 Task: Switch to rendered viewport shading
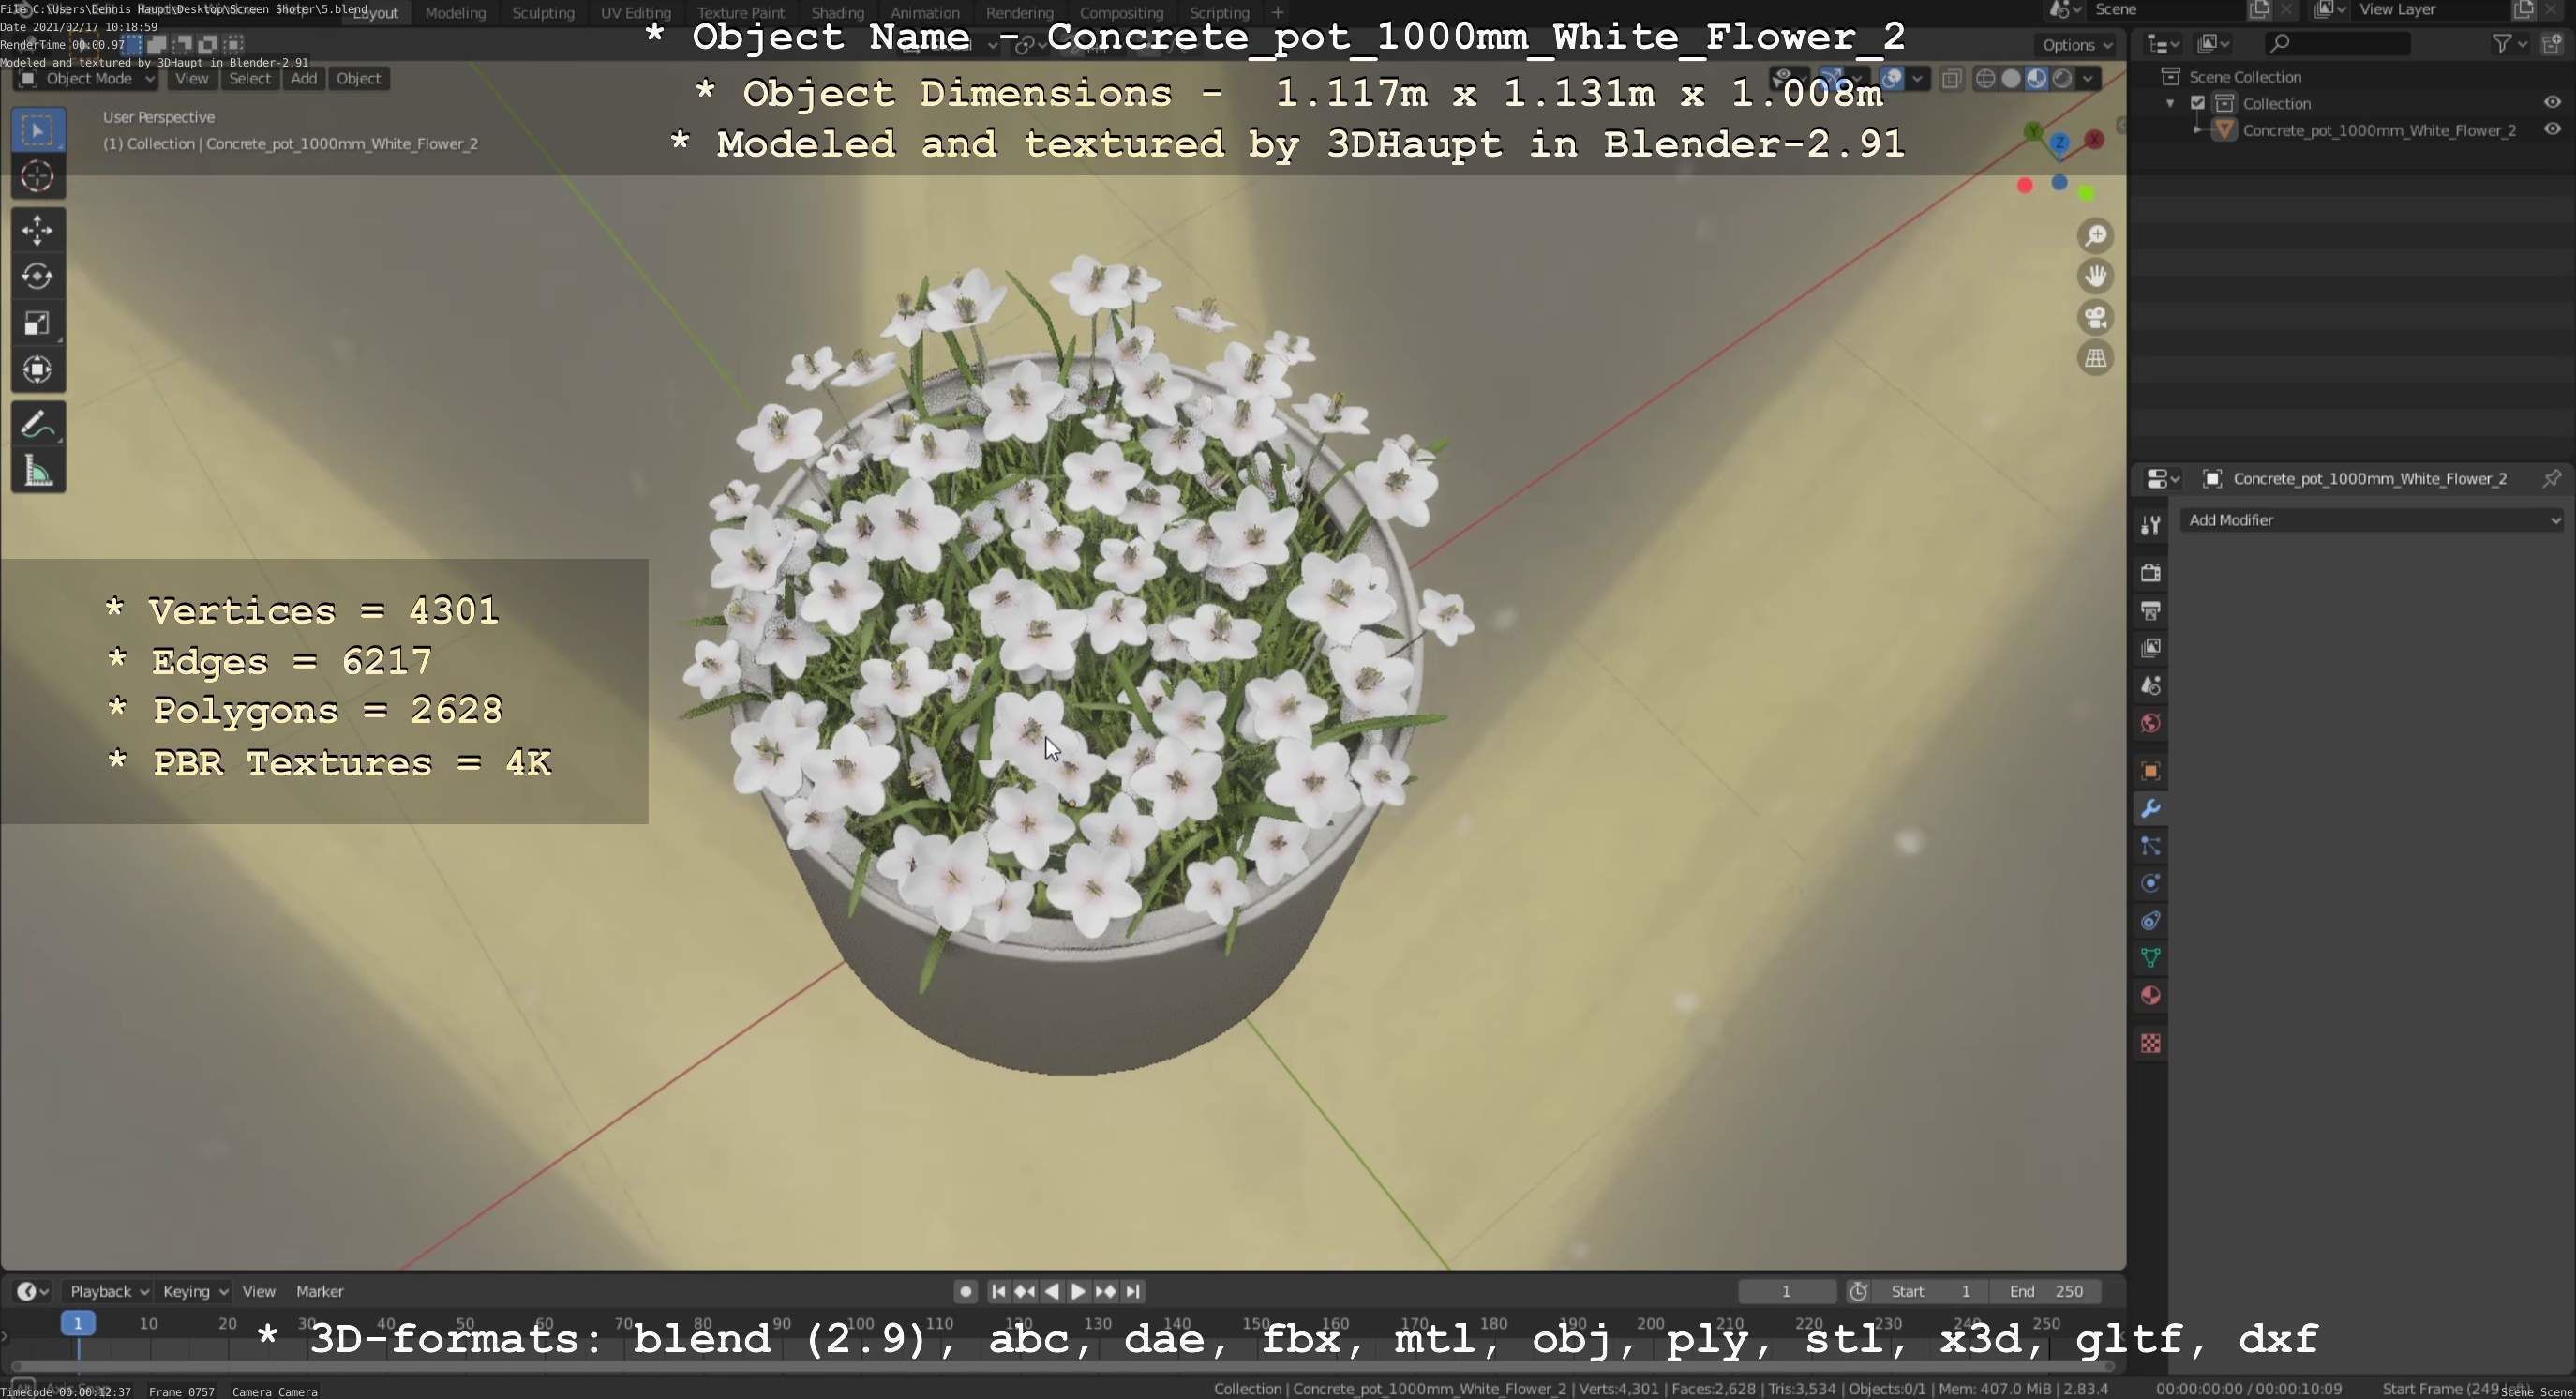[x=2062, y=78]
